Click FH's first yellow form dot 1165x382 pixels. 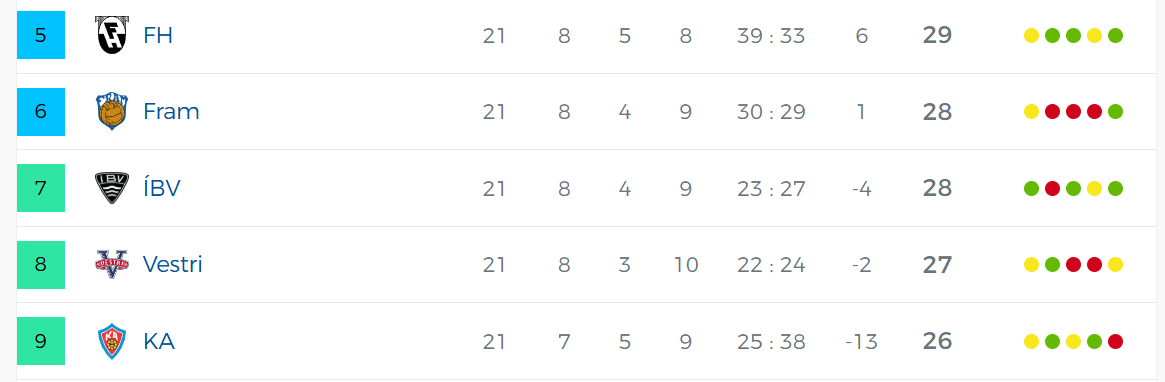1031,36
